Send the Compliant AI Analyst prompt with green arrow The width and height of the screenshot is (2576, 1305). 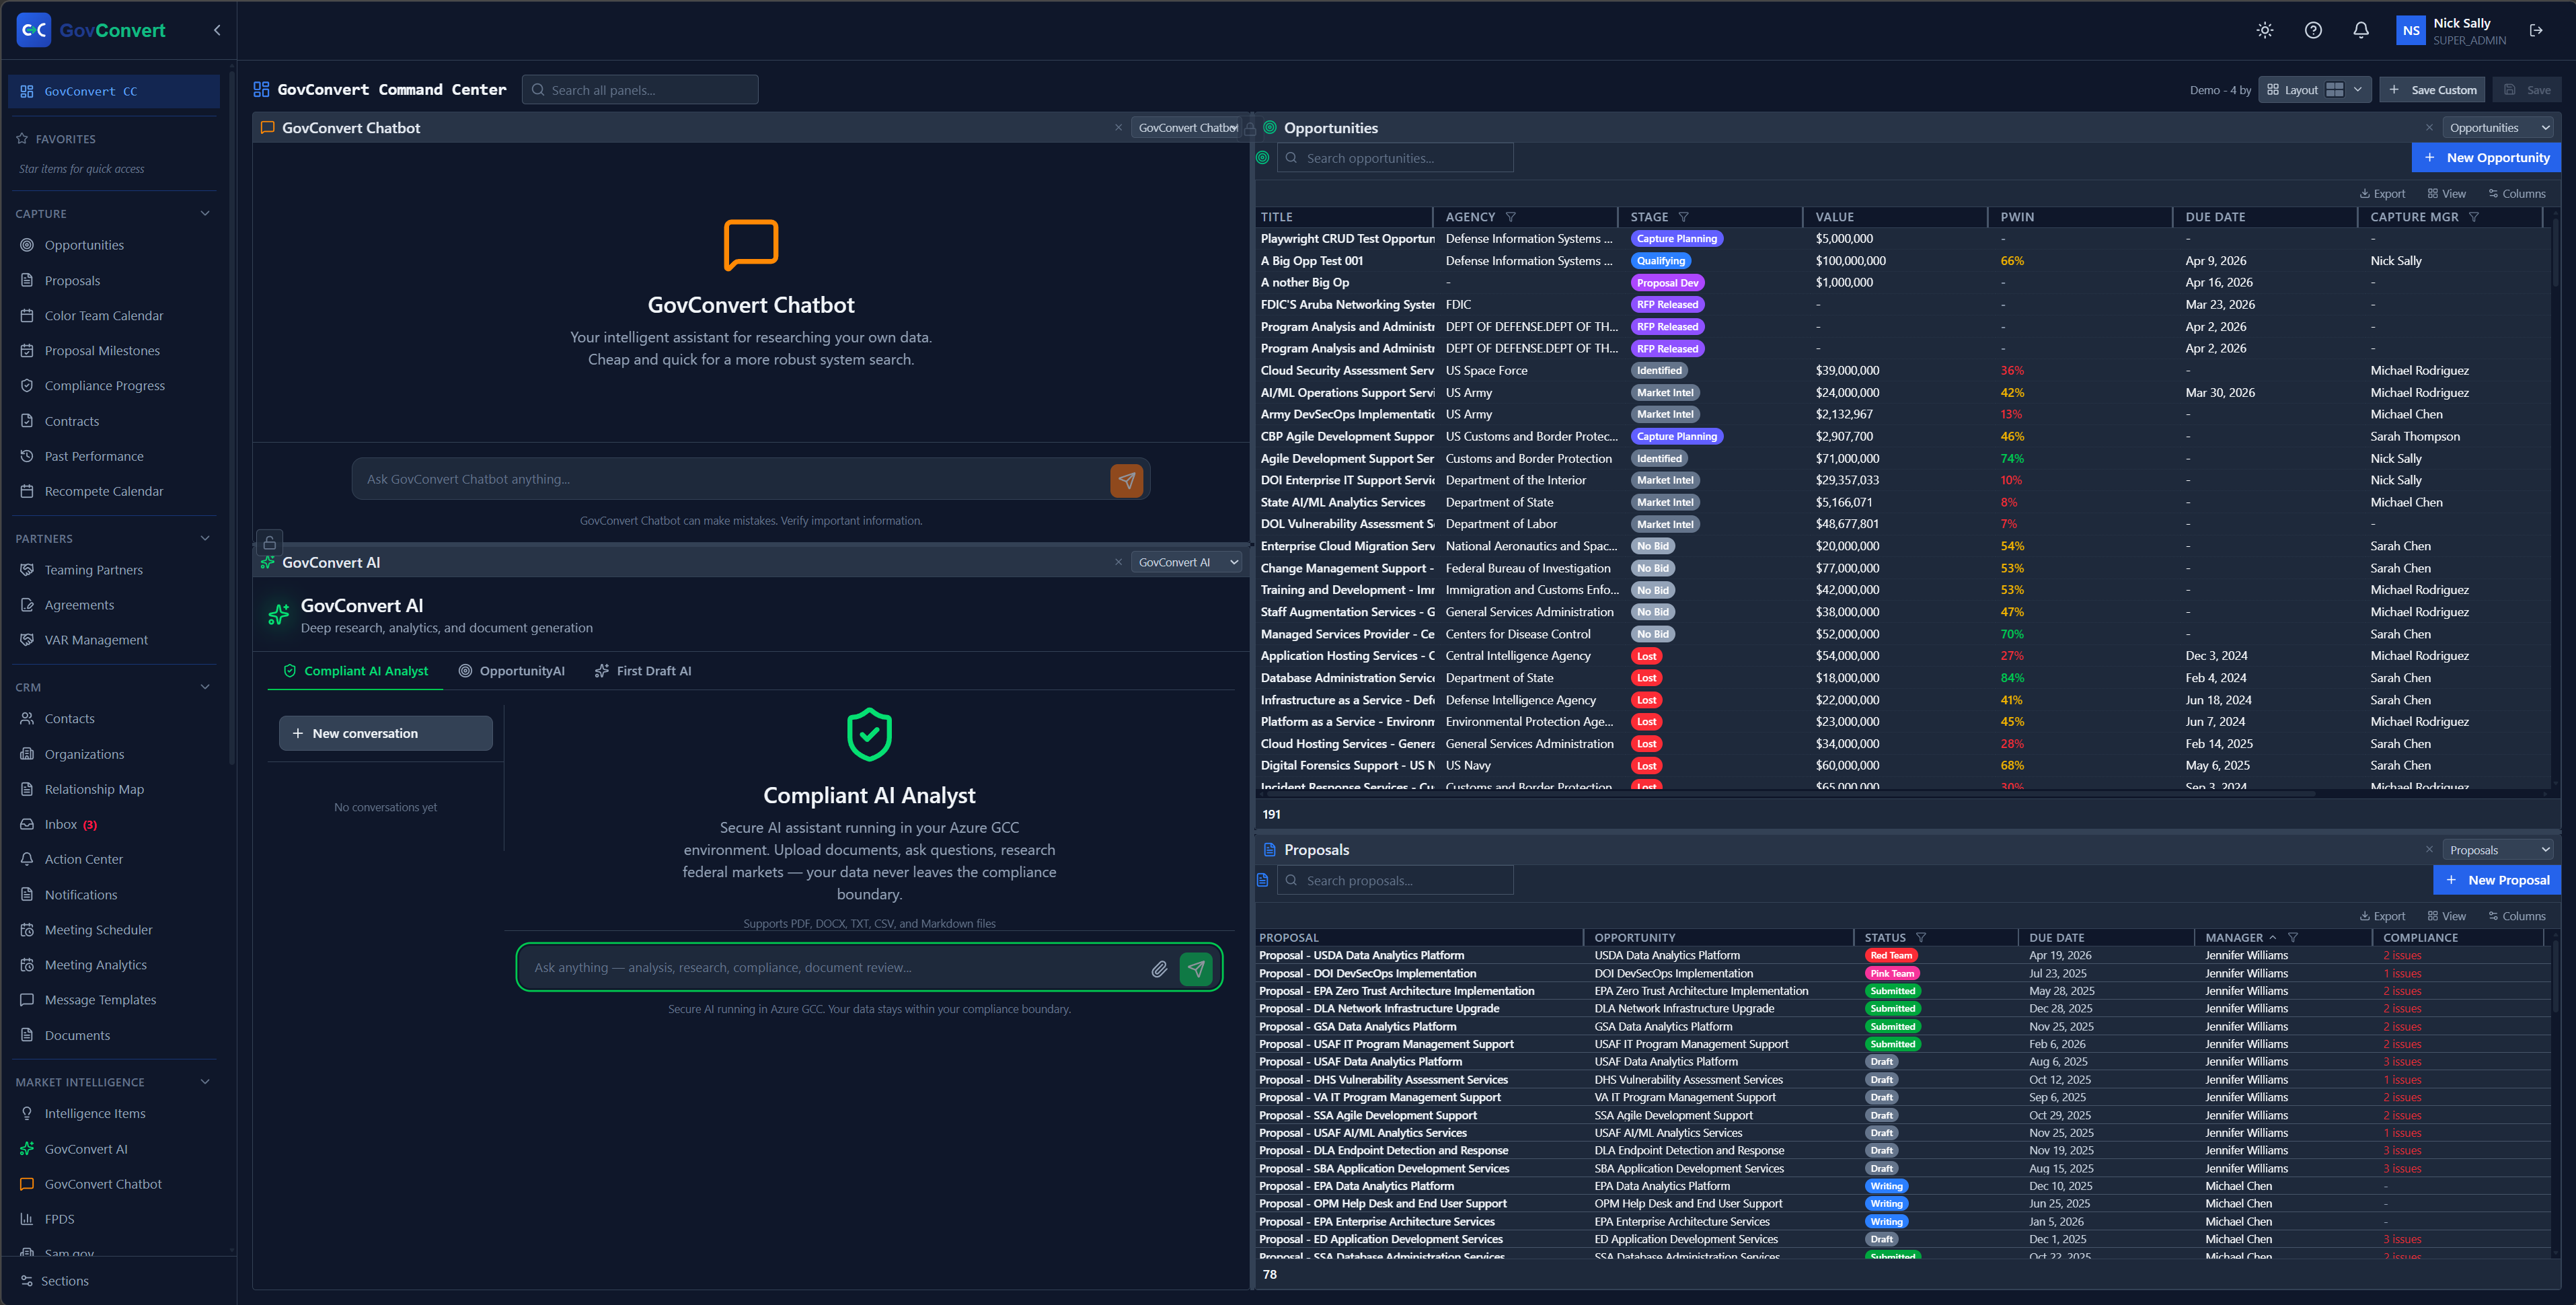1196,968
